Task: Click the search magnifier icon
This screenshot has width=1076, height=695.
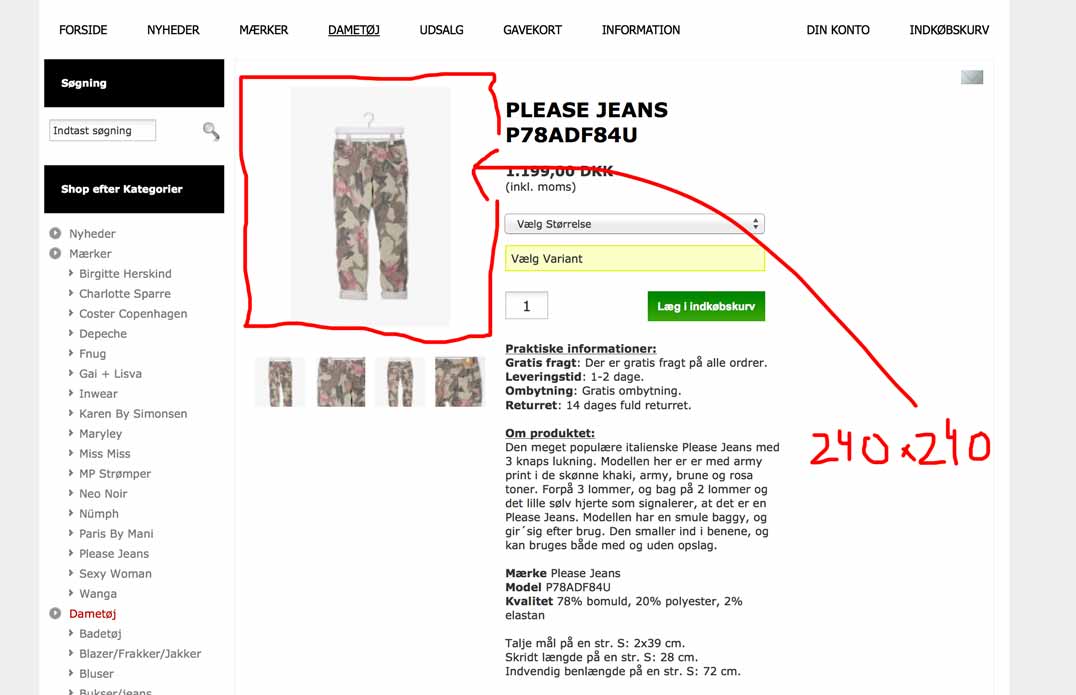Action: 211,131
